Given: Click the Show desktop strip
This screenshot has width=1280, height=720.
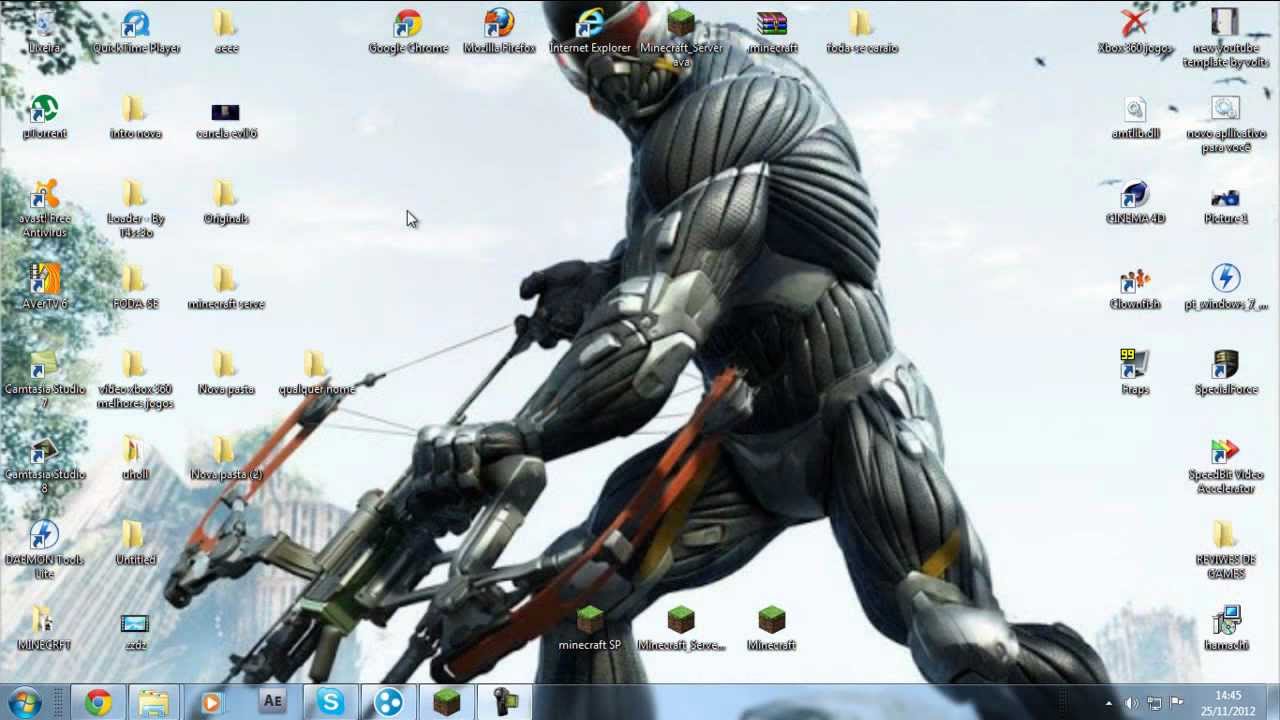Looking at the screenshot, I should (1273, 702).
